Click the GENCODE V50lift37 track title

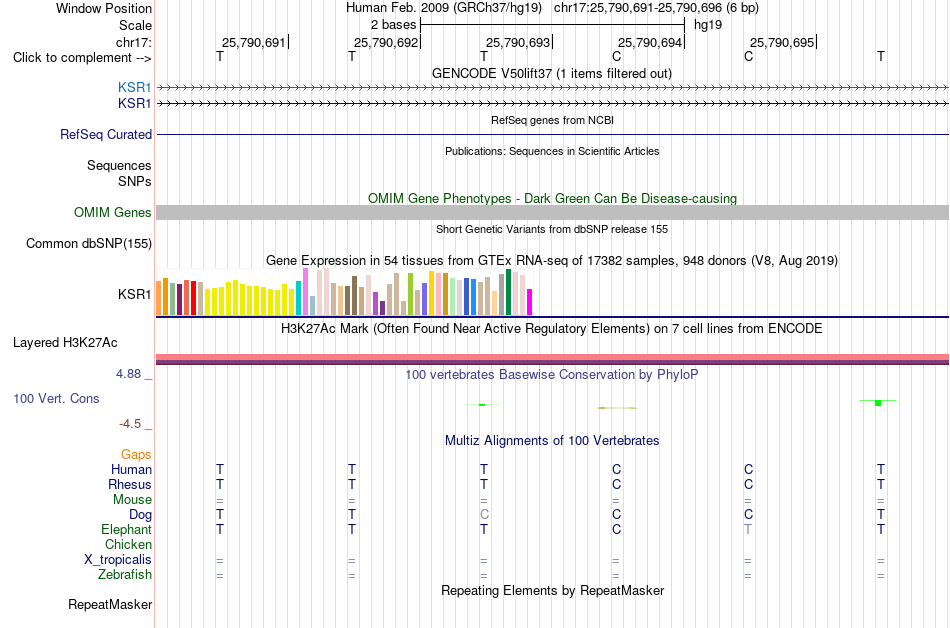[552, 74]
